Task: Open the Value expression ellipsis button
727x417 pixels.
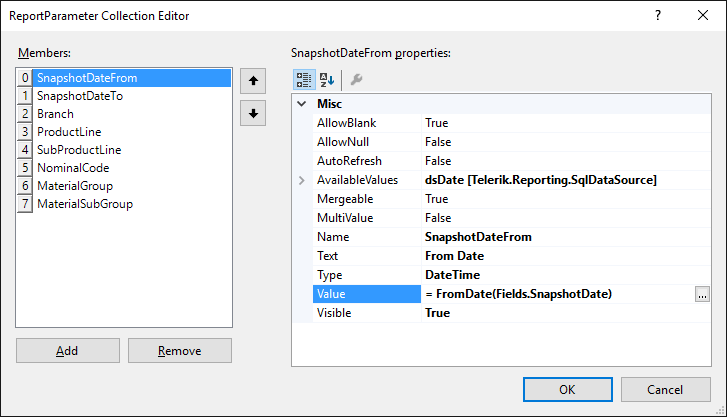Action: 702,294
